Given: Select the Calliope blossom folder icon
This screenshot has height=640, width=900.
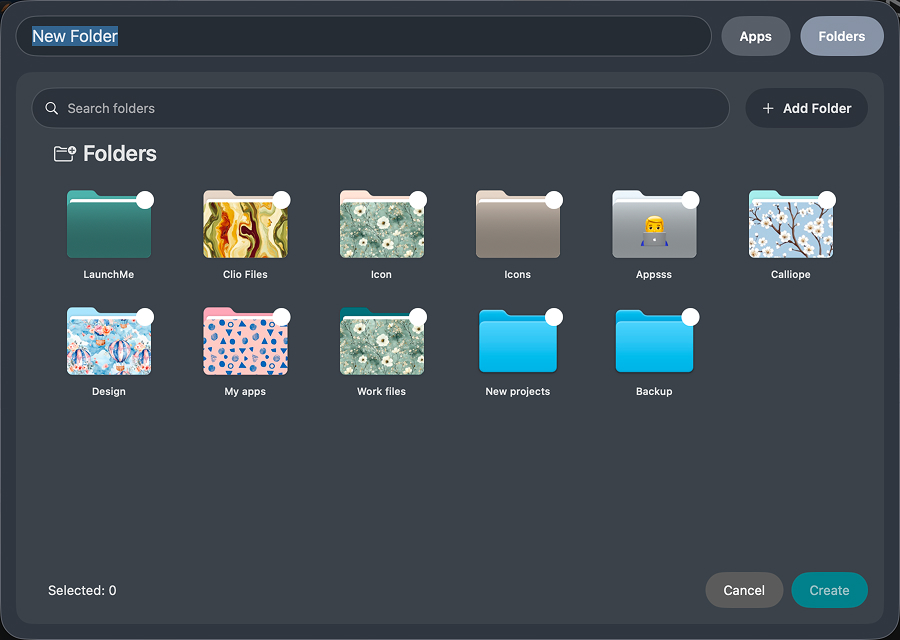Looking at the screenshot, I should (x=790, y=224).
